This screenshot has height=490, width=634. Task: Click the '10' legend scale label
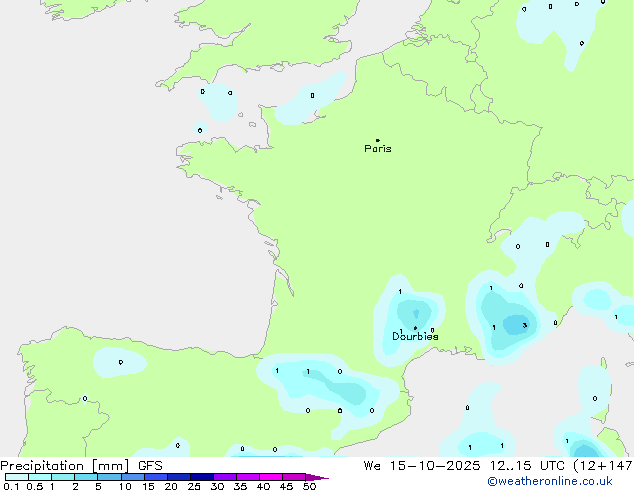coord(125,486)
